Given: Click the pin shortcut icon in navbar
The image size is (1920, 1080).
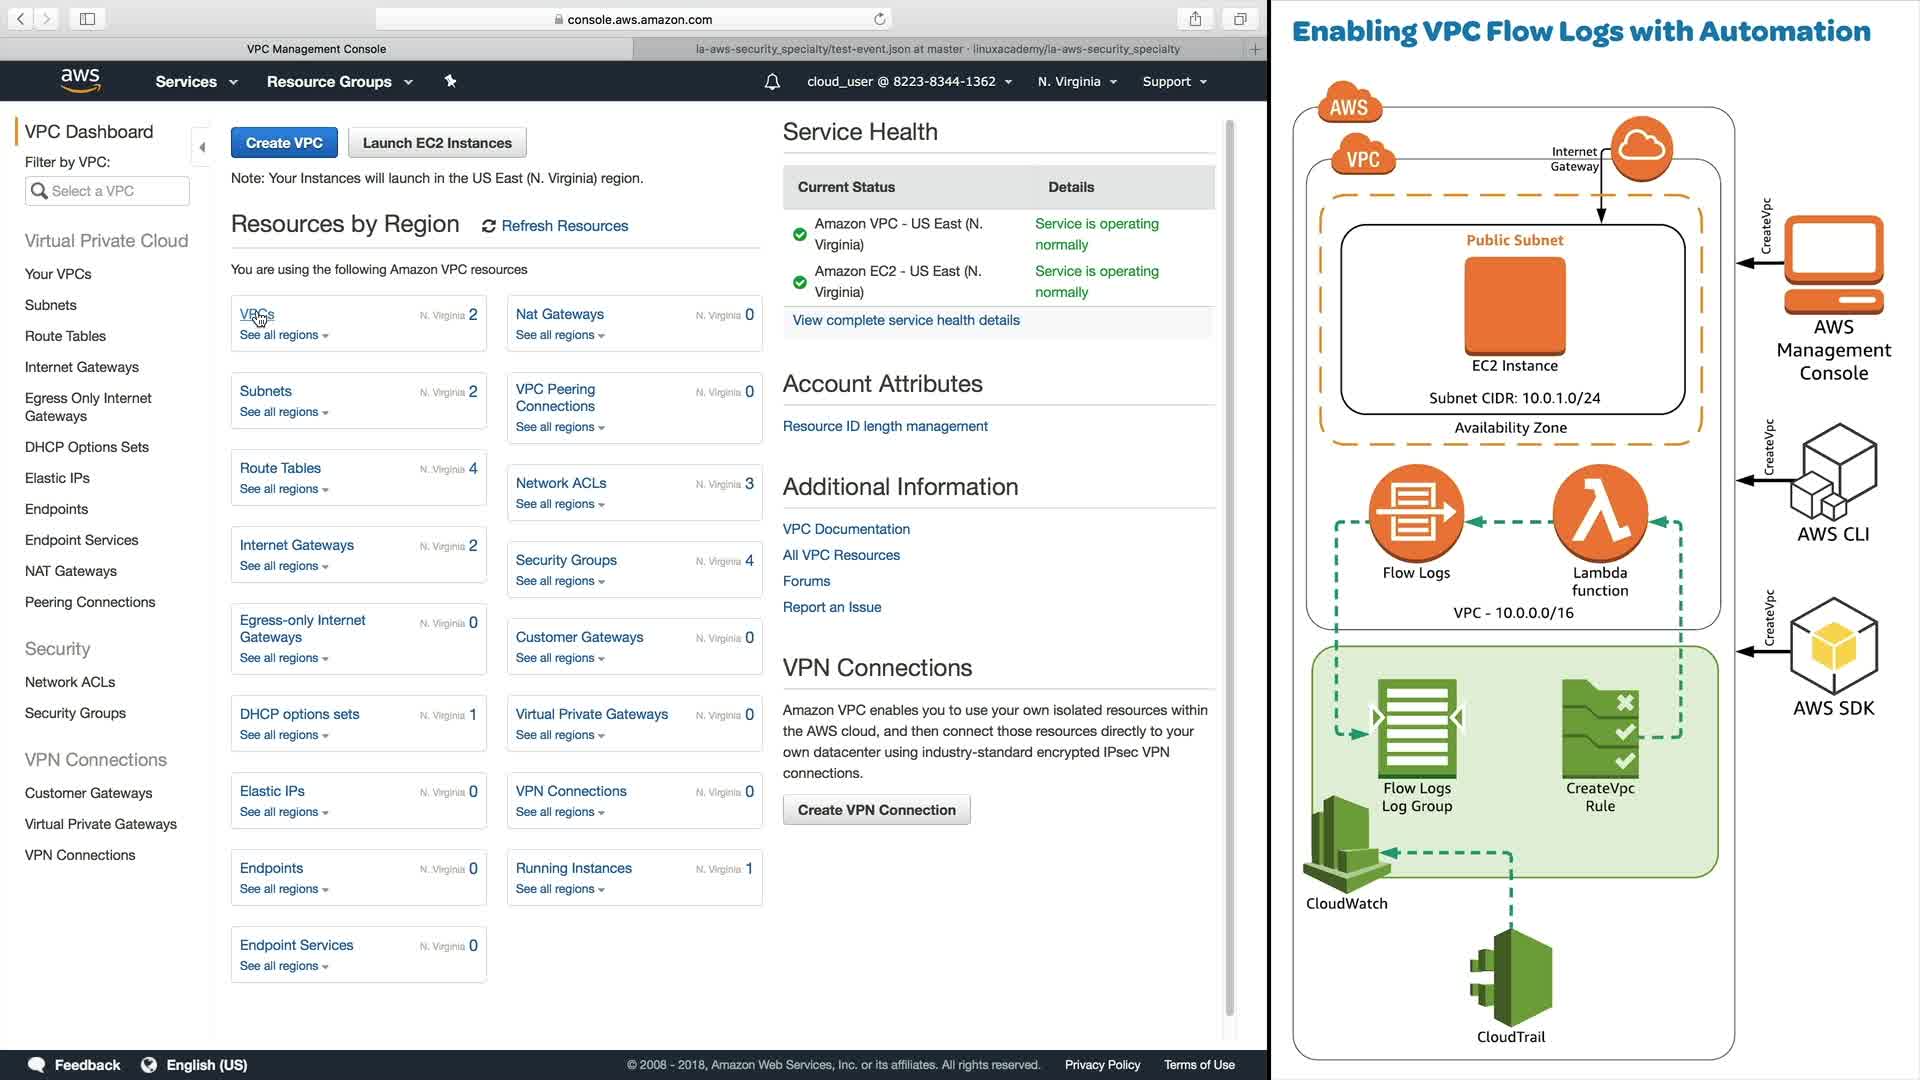Looking at the screenshot, I should coord(450,81).
